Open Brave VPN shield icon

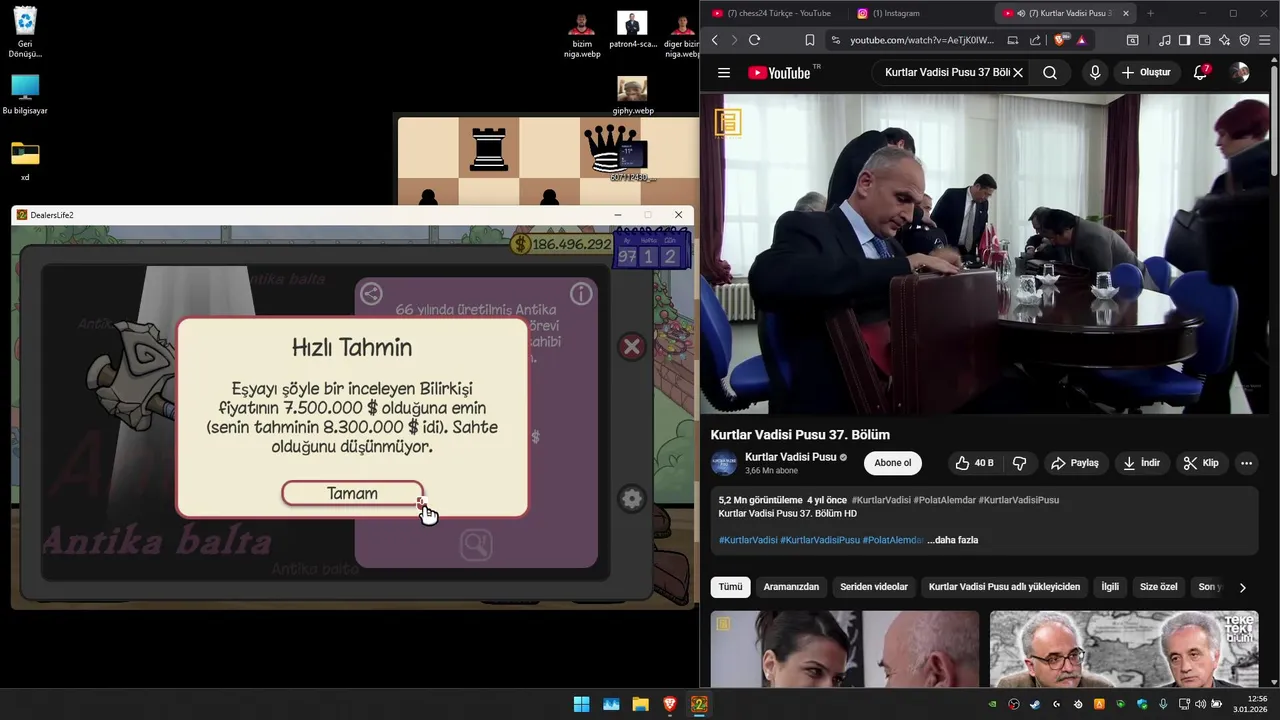[1245, 40]
